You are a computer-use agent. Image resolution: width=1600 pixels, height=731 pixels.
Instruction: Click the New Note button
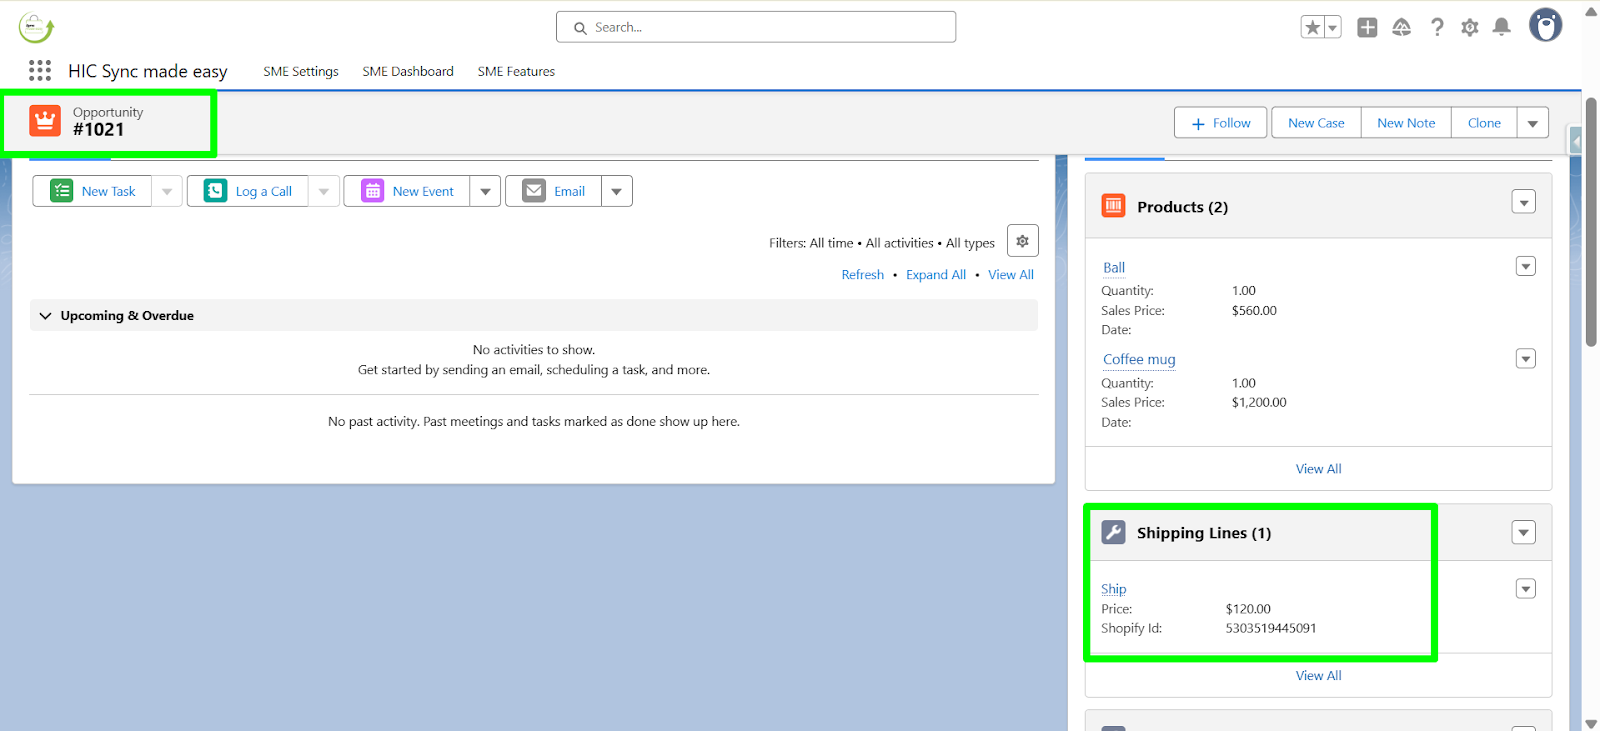tap(1406, 123)
